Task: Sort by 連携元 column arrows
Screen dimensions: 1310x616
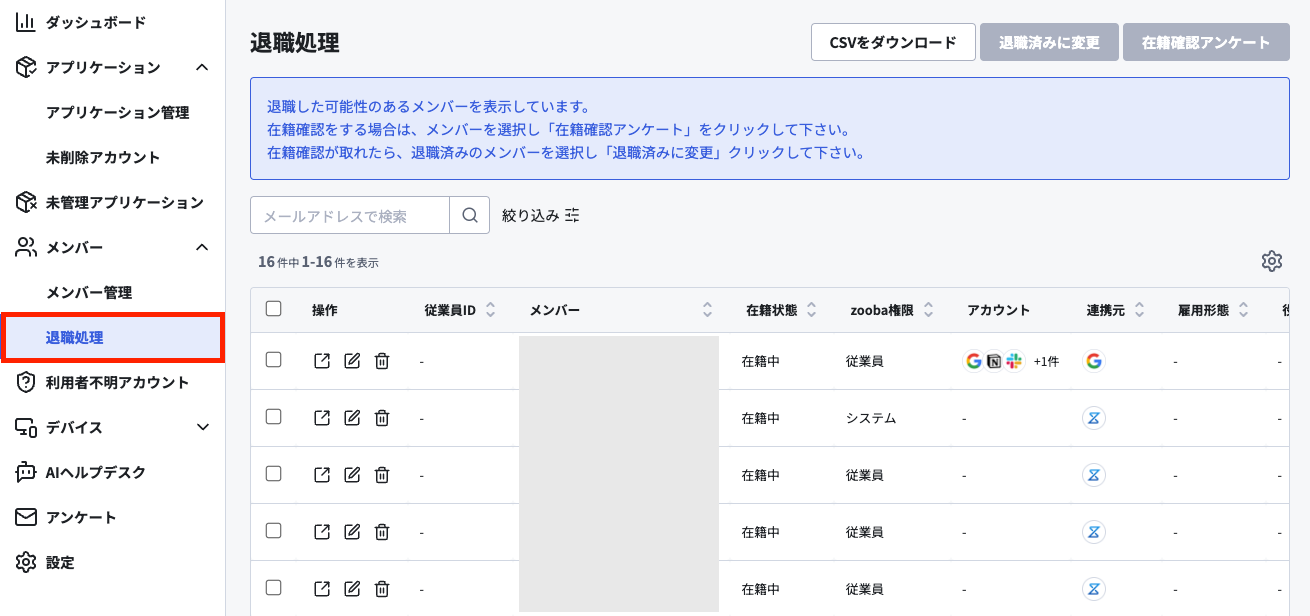Action: (1139, 310)
